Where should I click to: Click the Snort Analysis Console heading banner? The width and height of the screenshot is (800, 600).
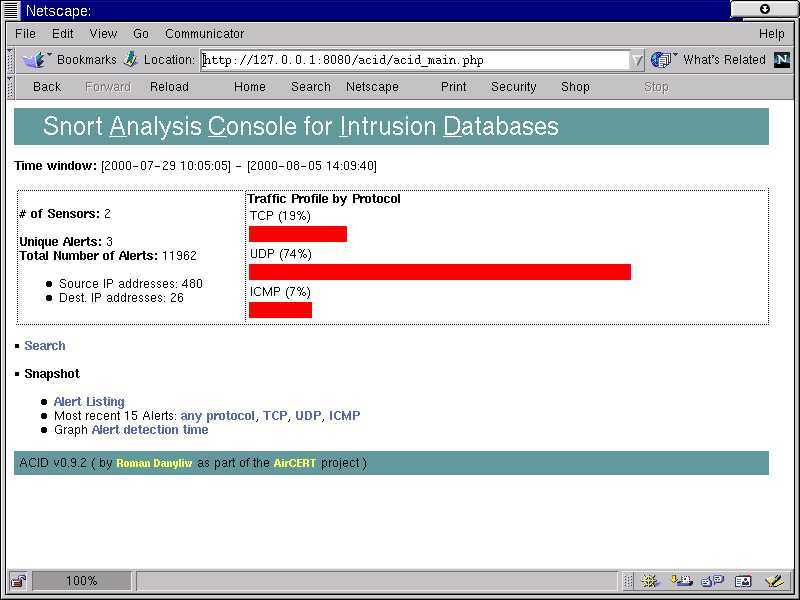pos(391,127)
